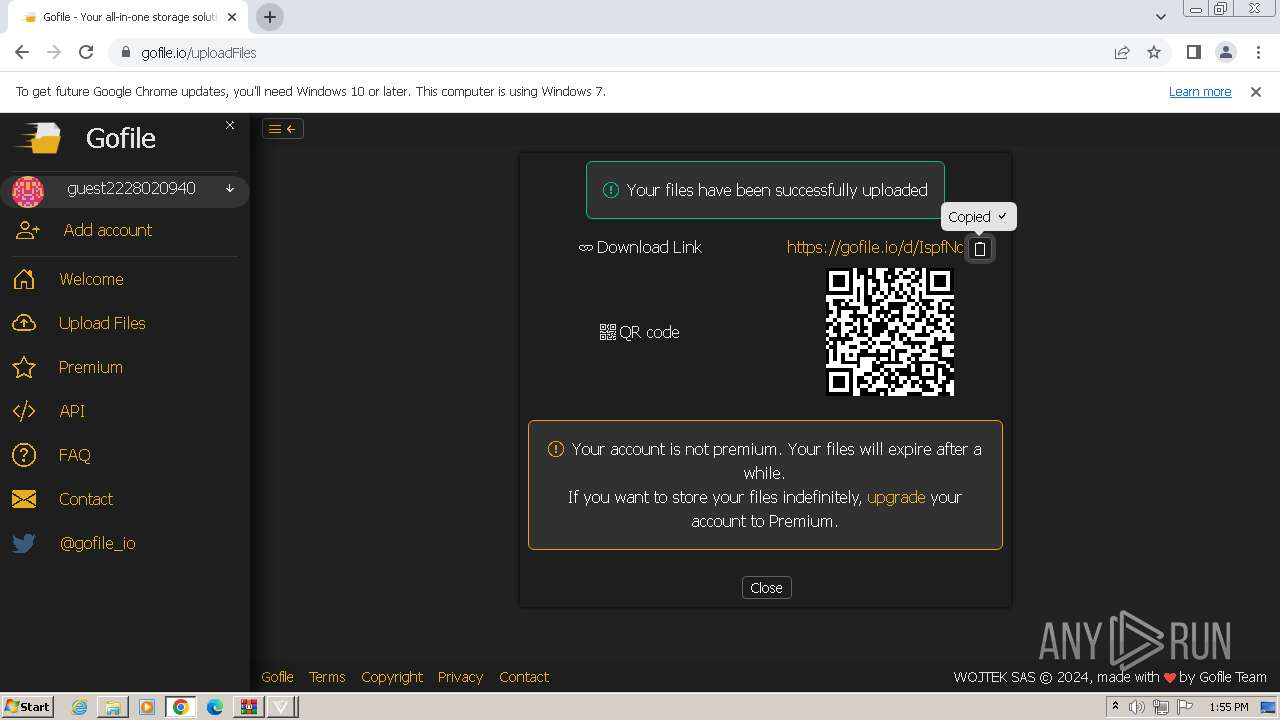Click the Premium star icon
1280x720 pixels.
click(x=24, y=367)
